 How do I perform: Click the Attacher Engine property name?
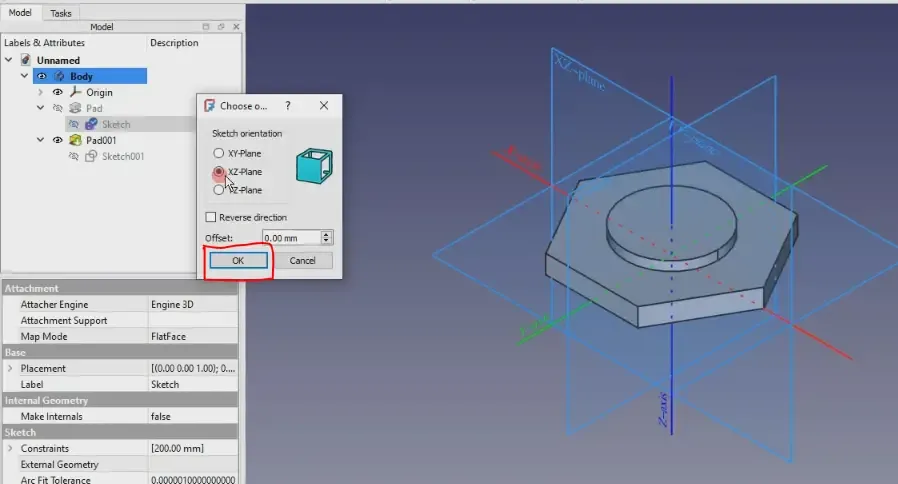coord(54,305)
